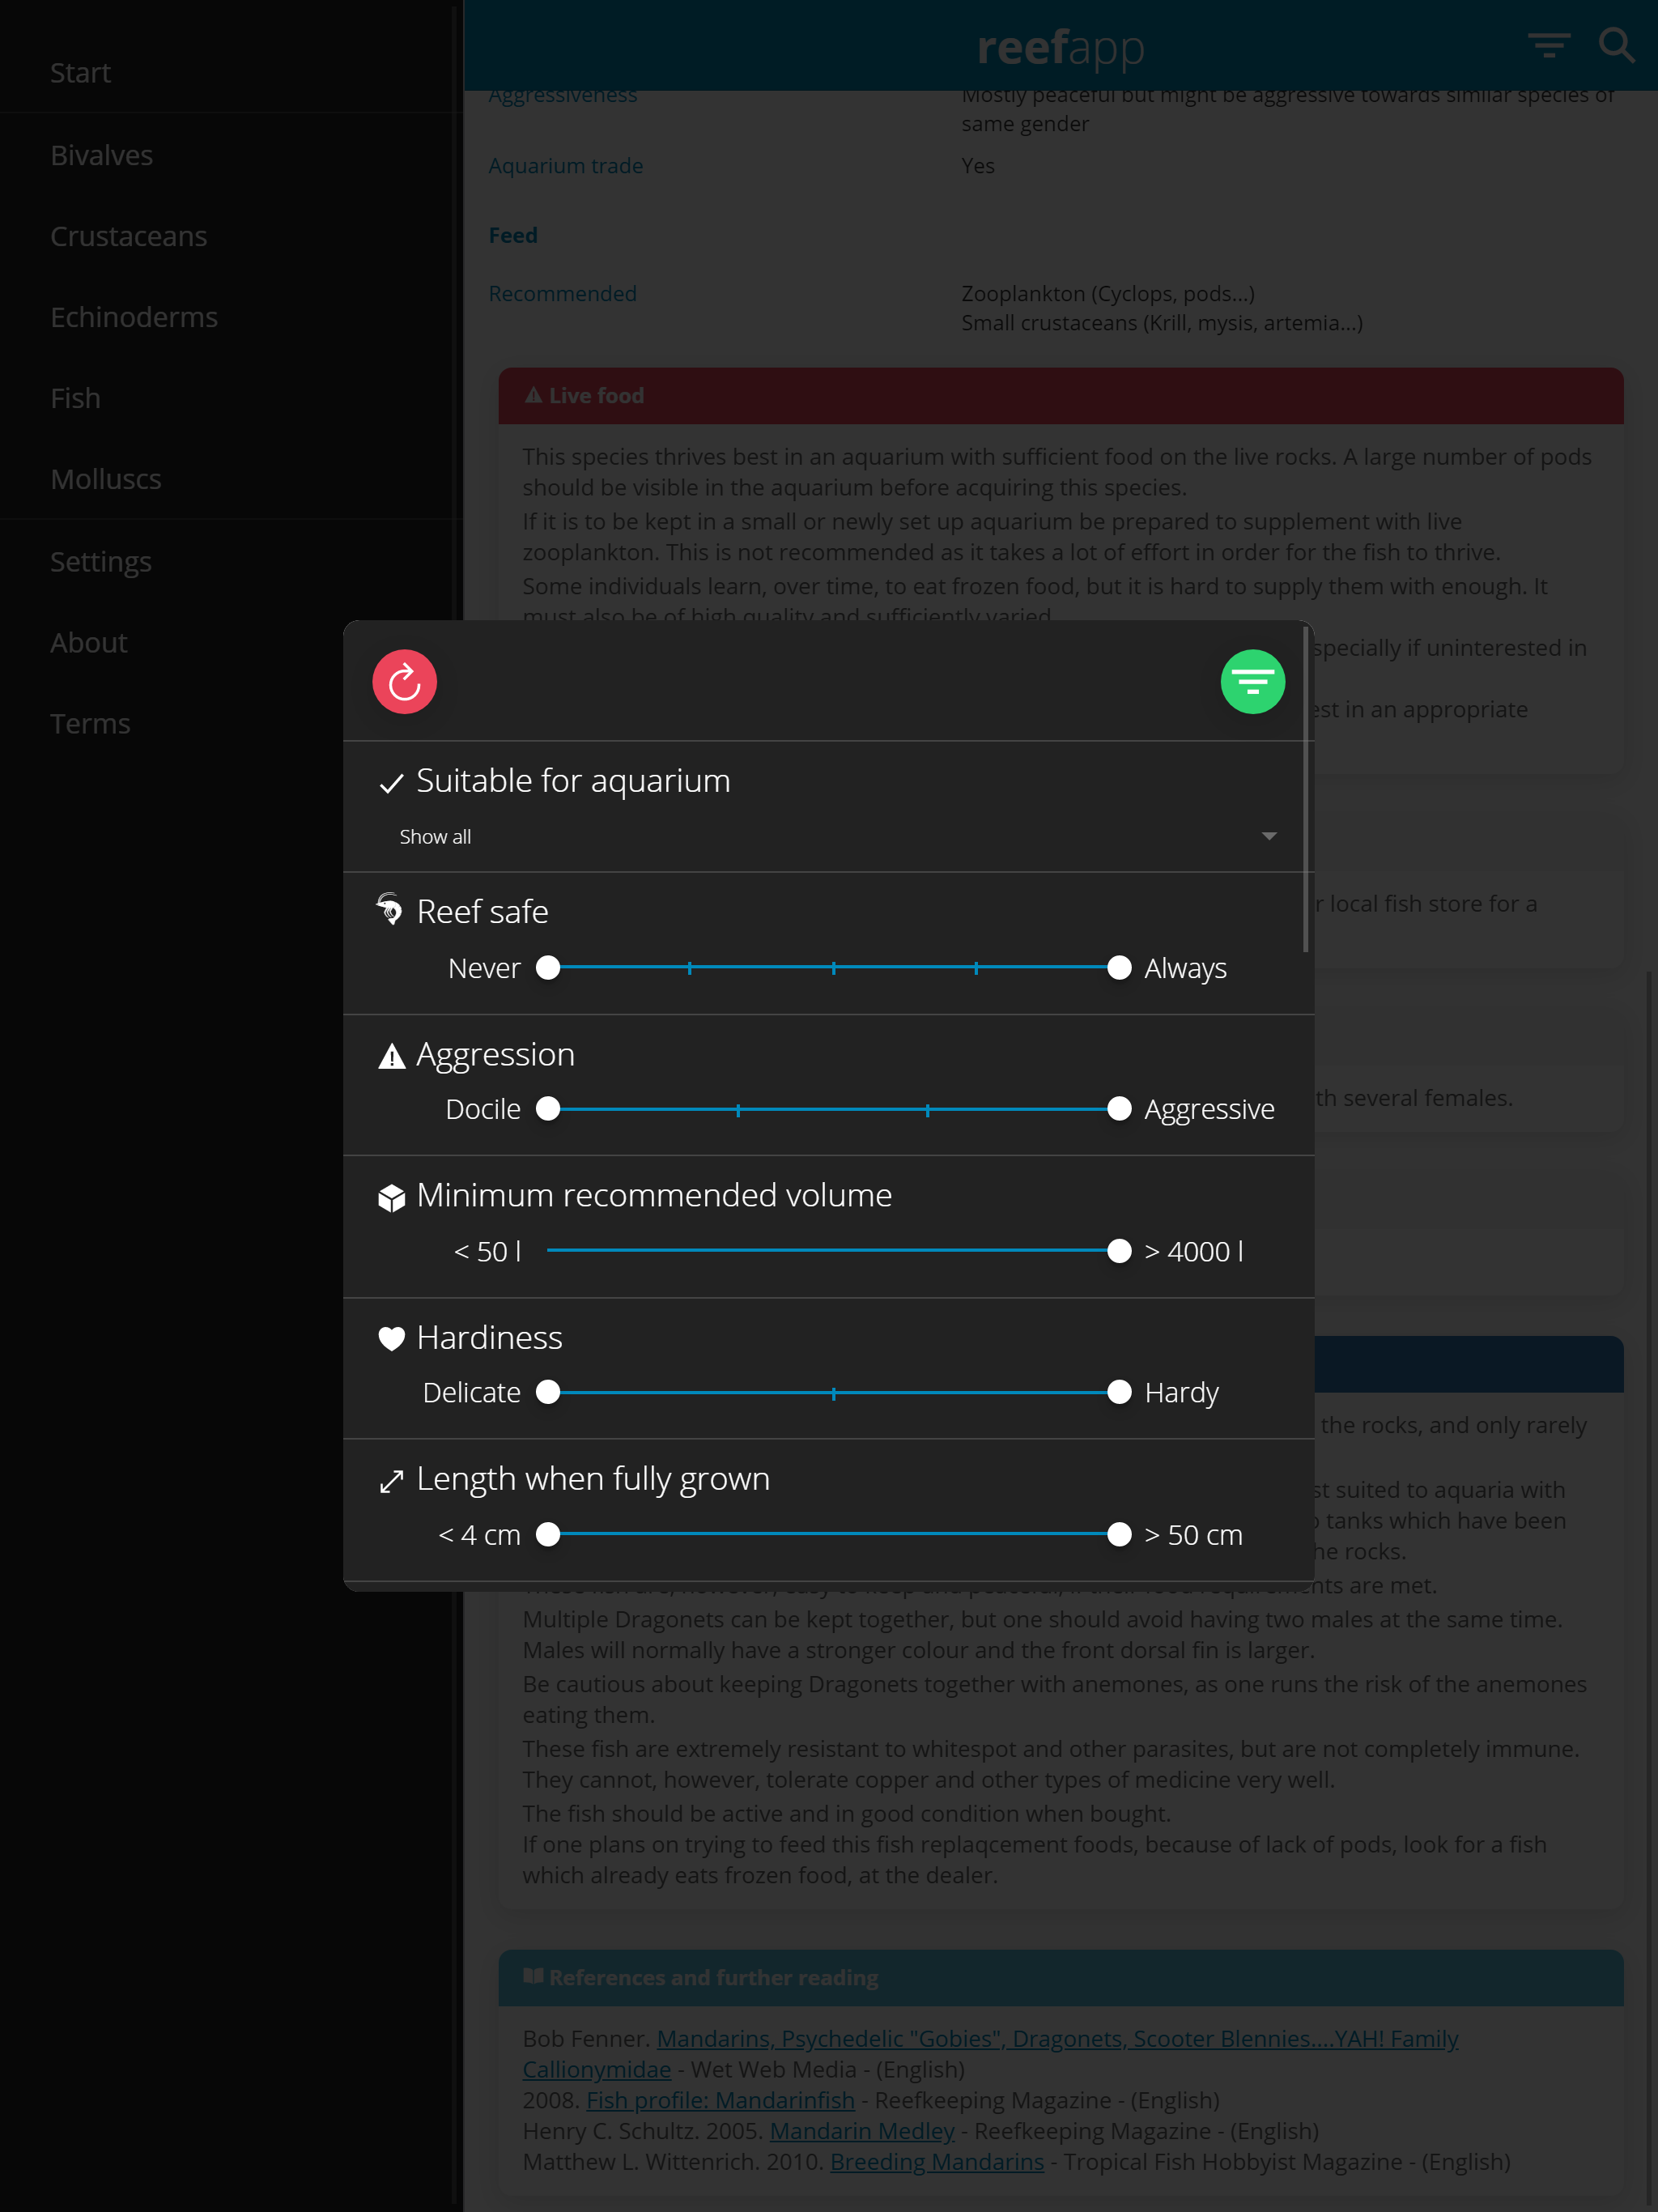Select the < 4 cm length handle
Viewport: 1658px width, 2212px height.
tap(548, 1533)
